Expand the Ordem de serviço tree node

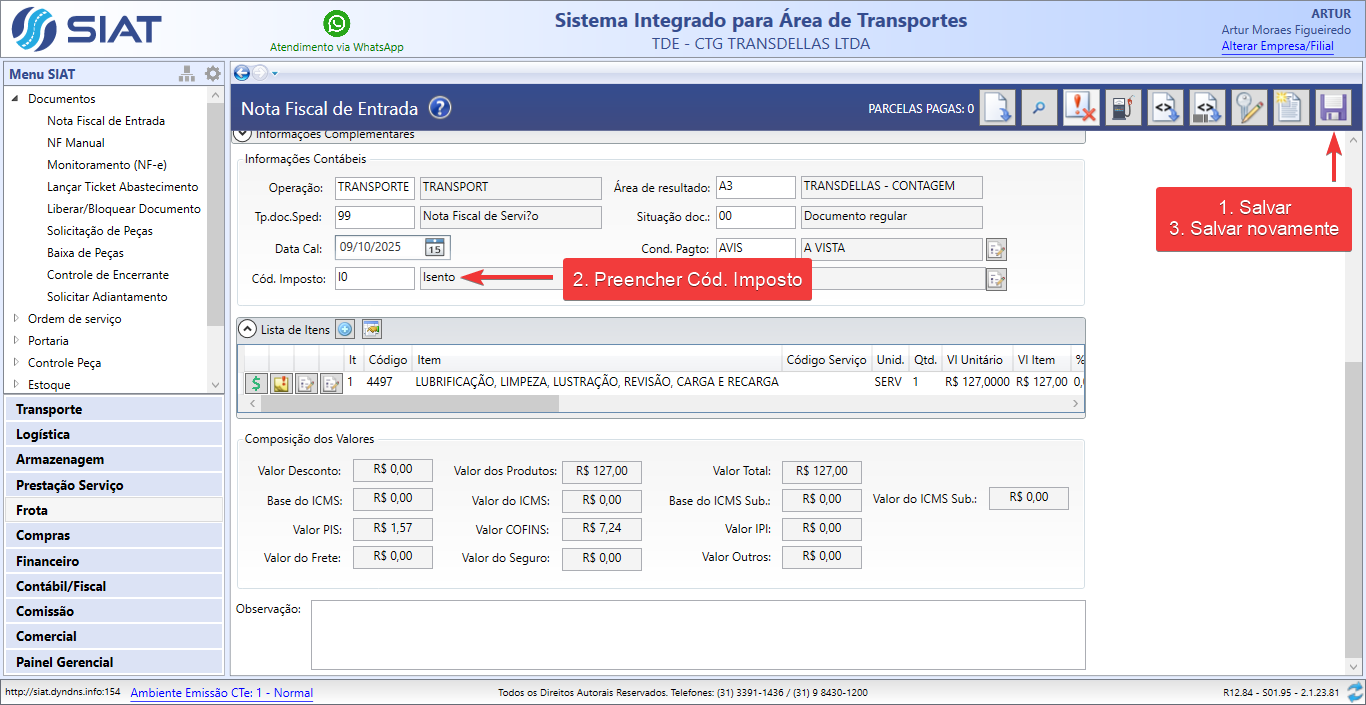(x=16, y=319)
